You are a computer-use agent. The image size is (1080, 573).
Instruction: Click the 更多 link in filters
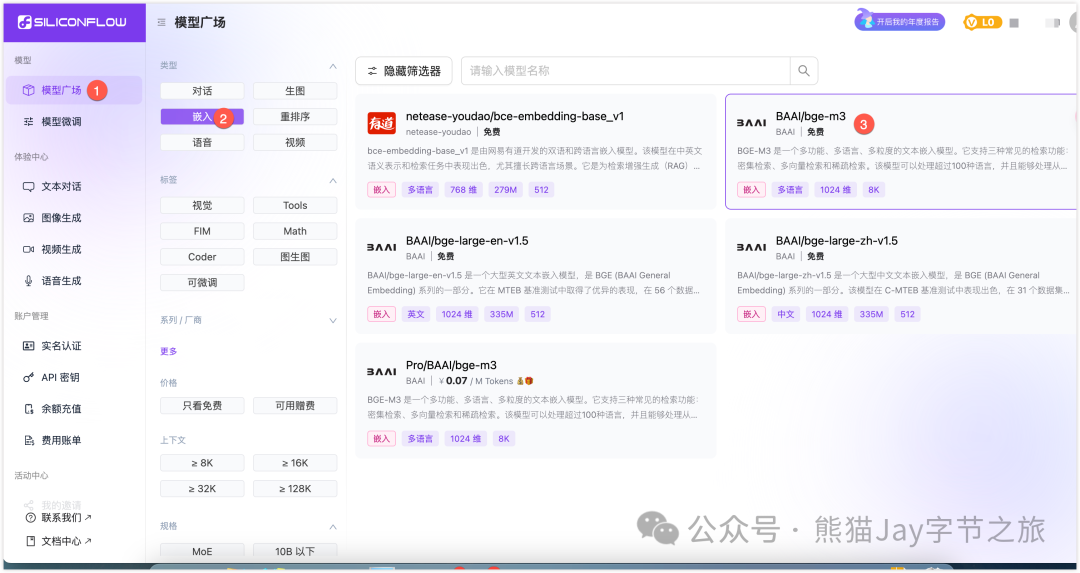[169, 351]
